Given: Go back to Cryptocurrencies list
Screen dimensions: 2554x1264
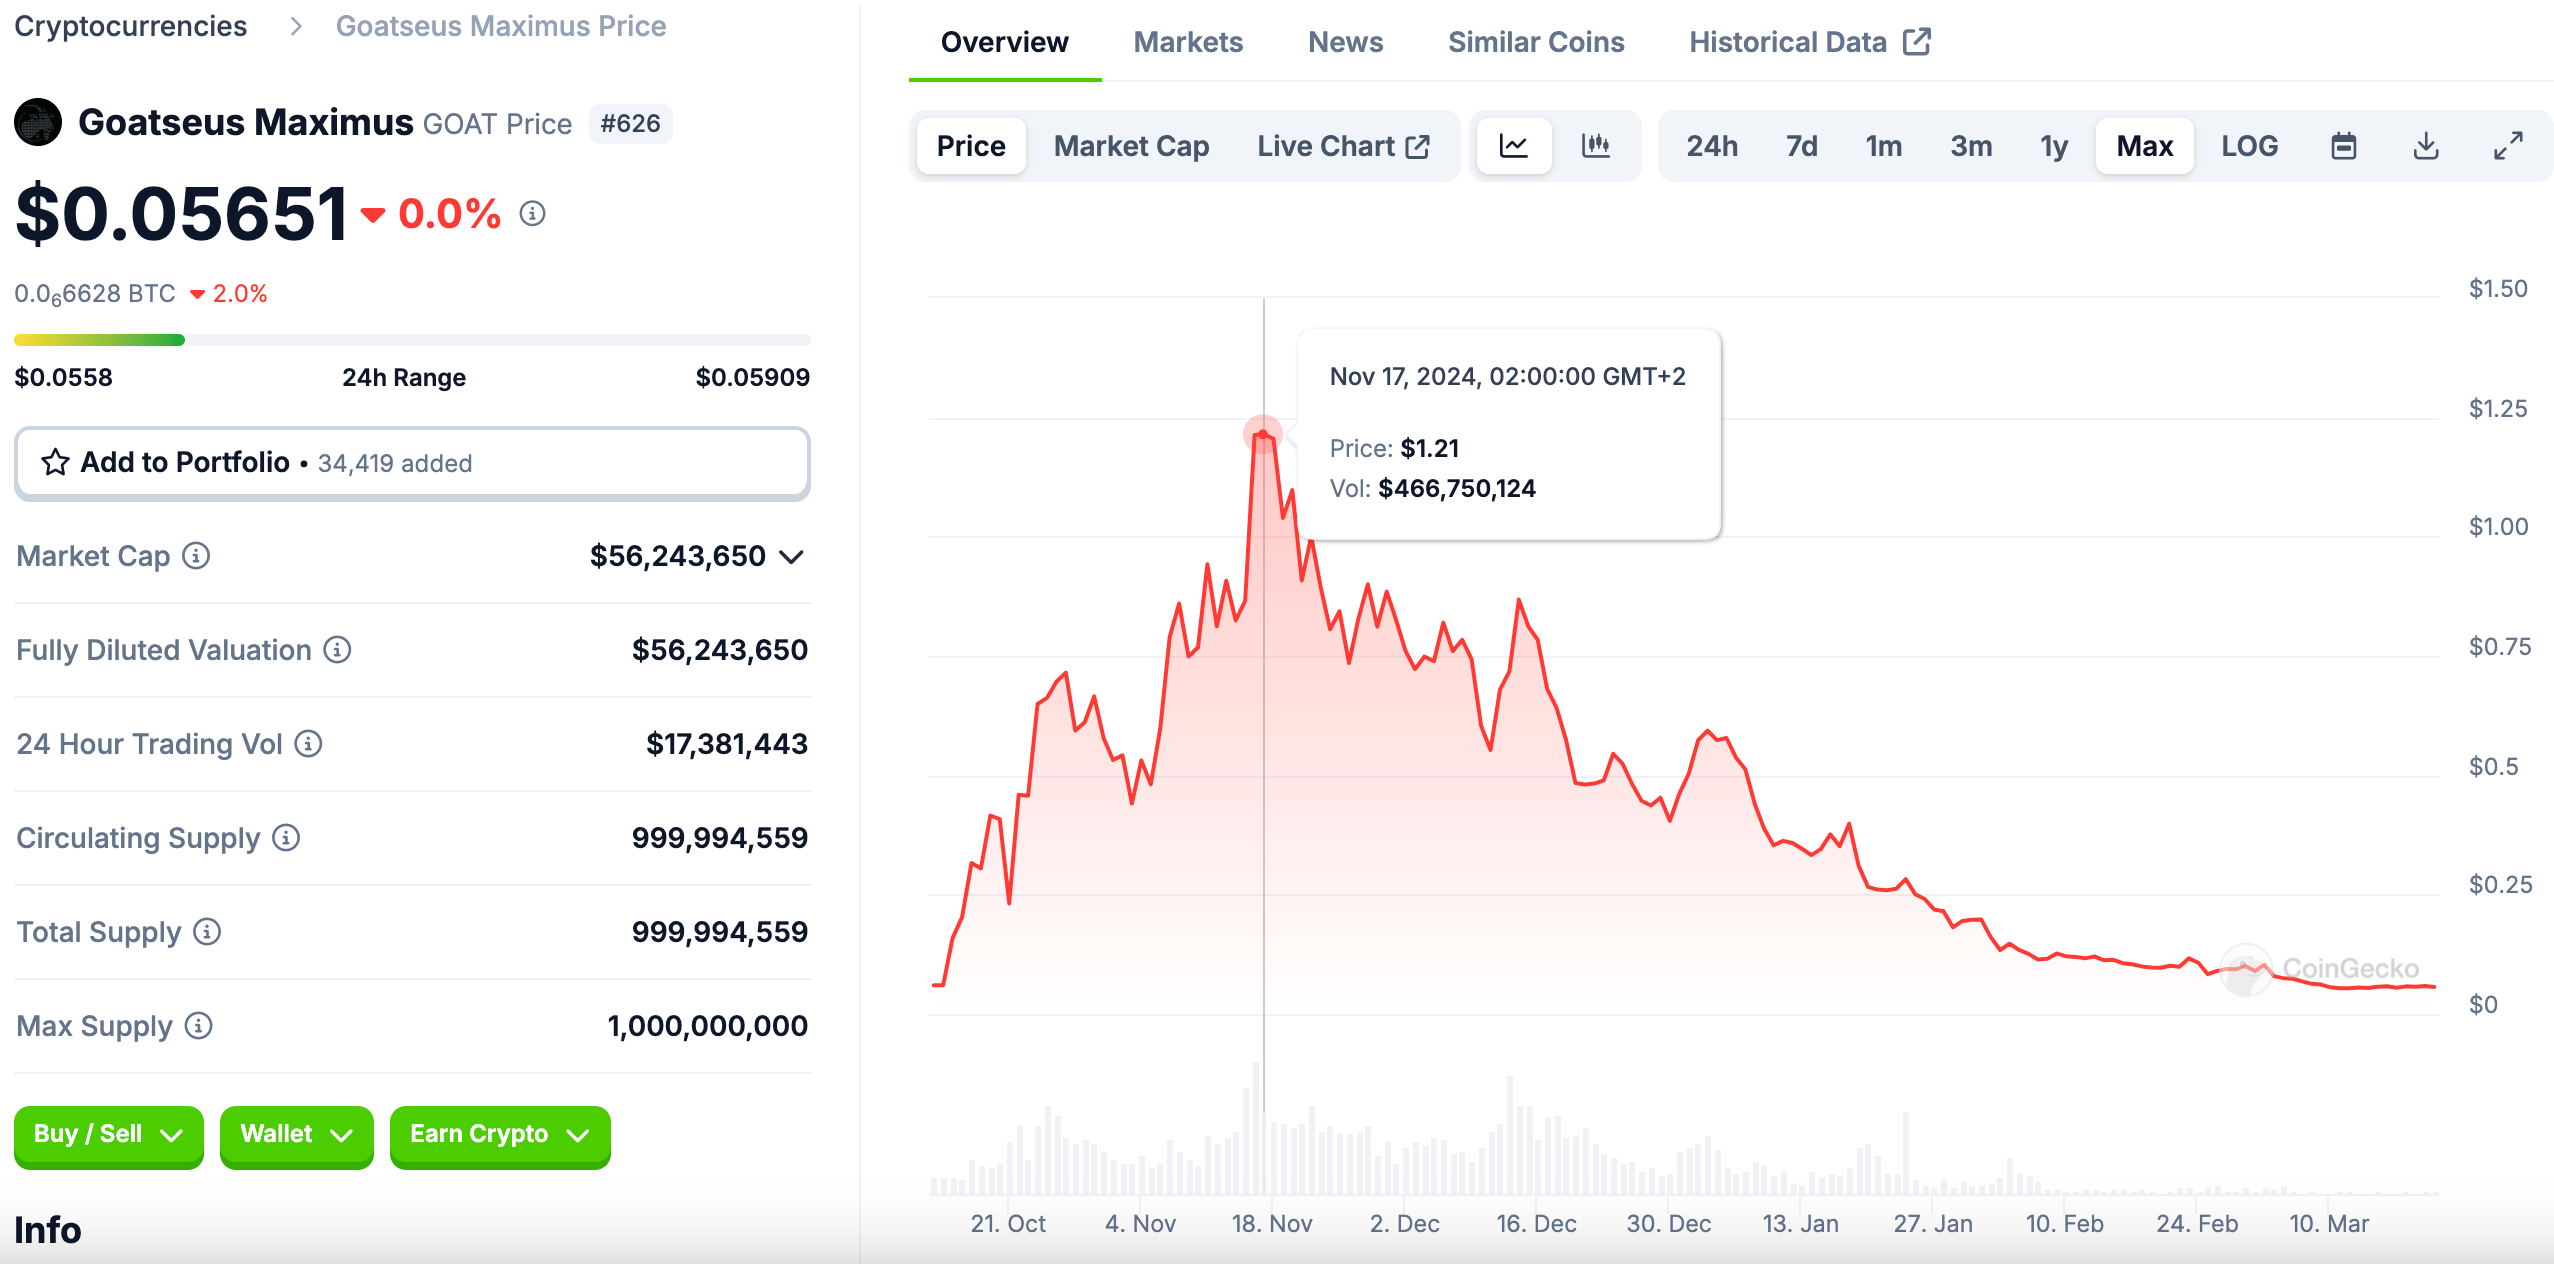Looking at the screenshot, I should point(130,26).
